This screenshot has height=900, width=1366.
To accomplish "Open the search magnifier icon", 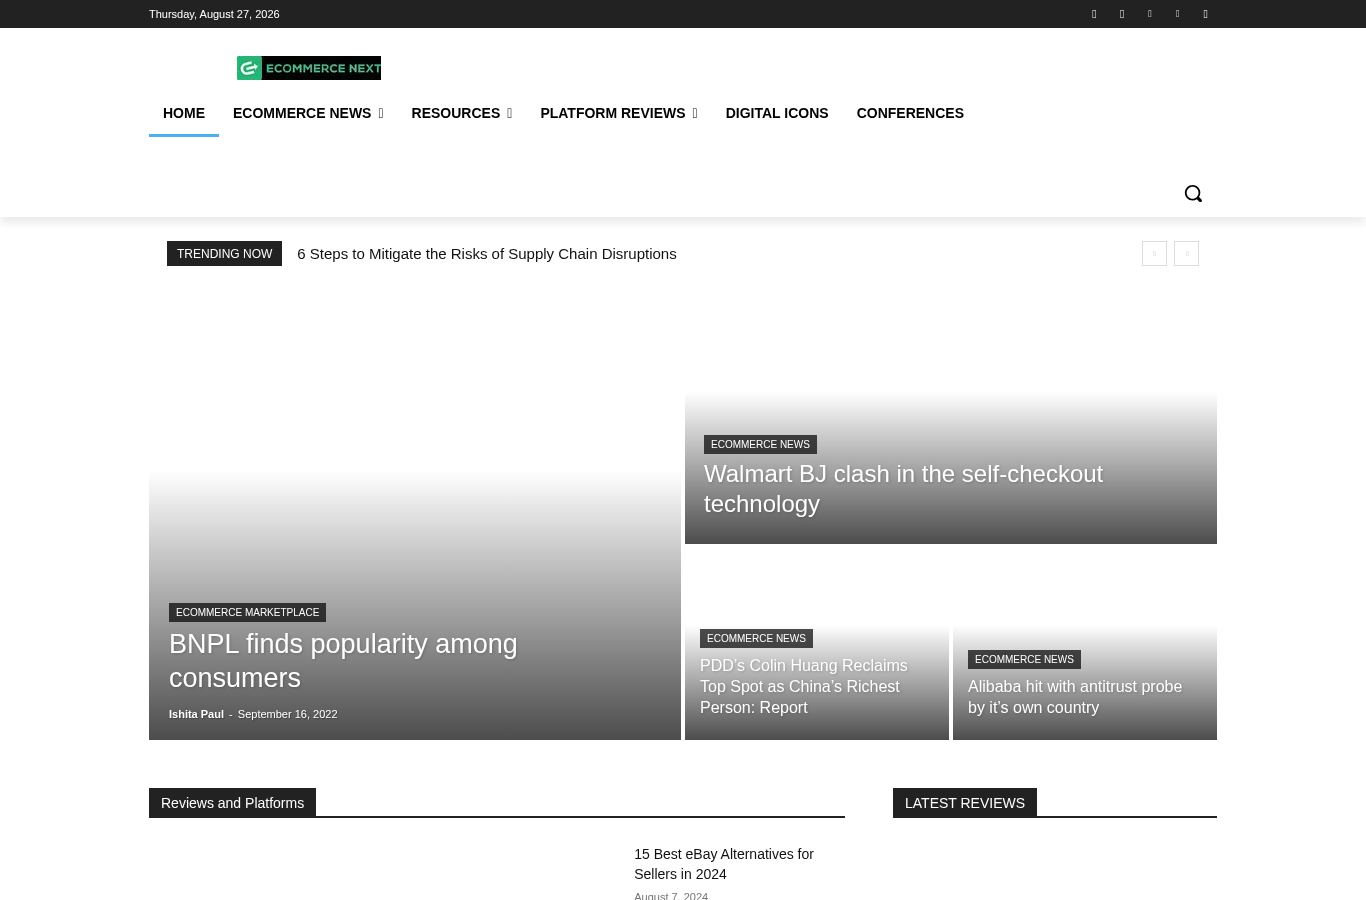I will click(x=1193, y=193).
